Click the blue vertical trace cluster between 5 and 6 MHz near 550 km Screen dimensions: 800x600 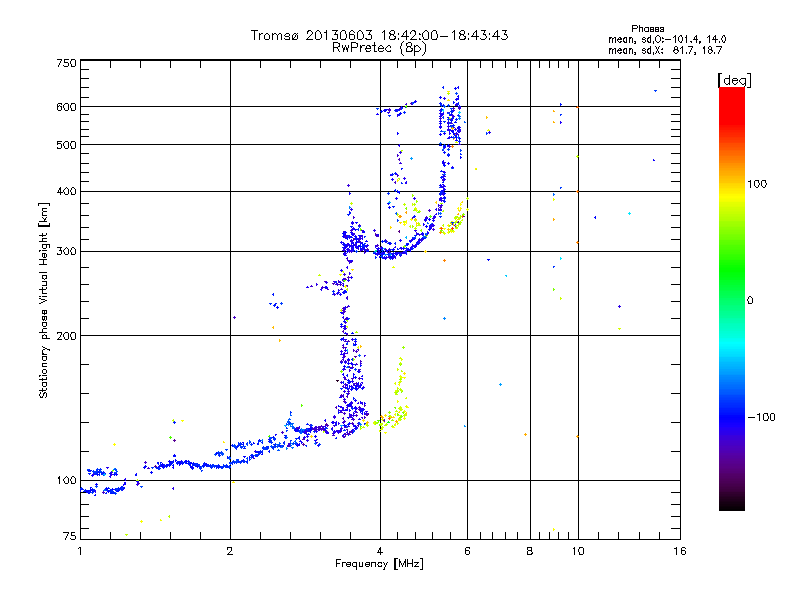coord(450,120)
